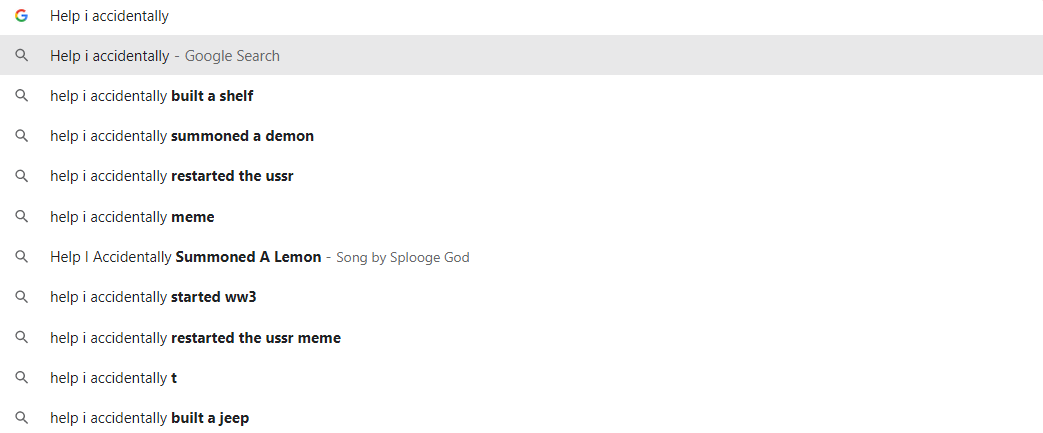
Task: Click the magnifier icon next to 'built a shelf'
Action: pyautogui.click(x=21, y=96)
